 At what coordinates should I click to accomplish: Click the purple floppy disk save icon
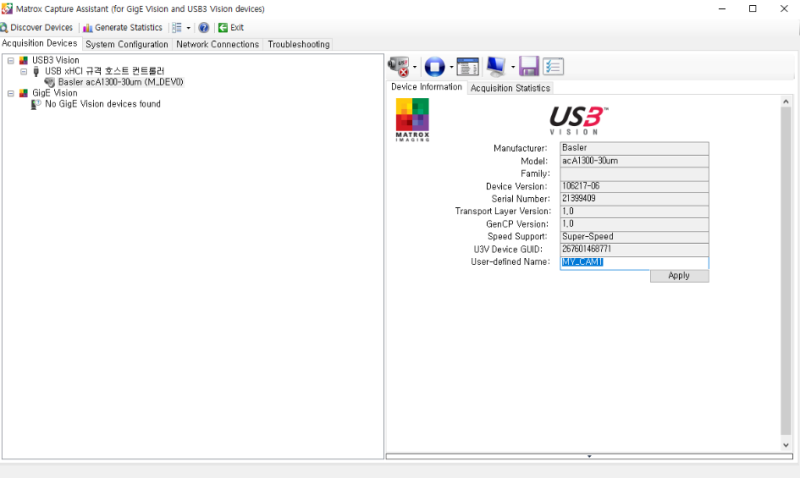[529, 67]
